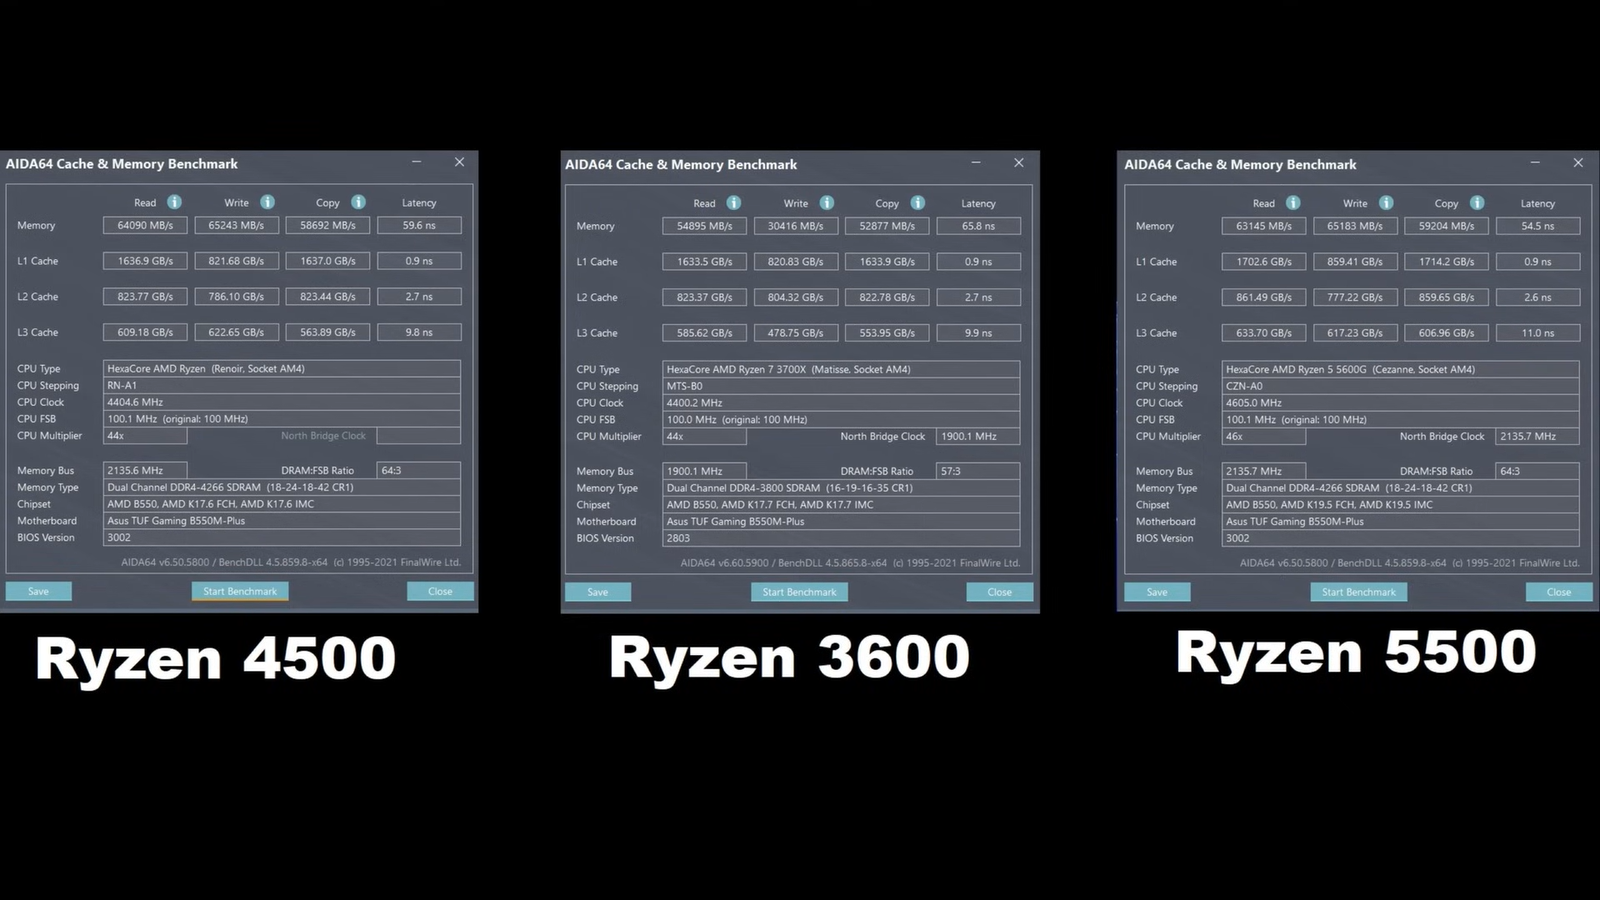
Task: Click Save in the Ryzen 4500 window
Action: pos(38,591)
